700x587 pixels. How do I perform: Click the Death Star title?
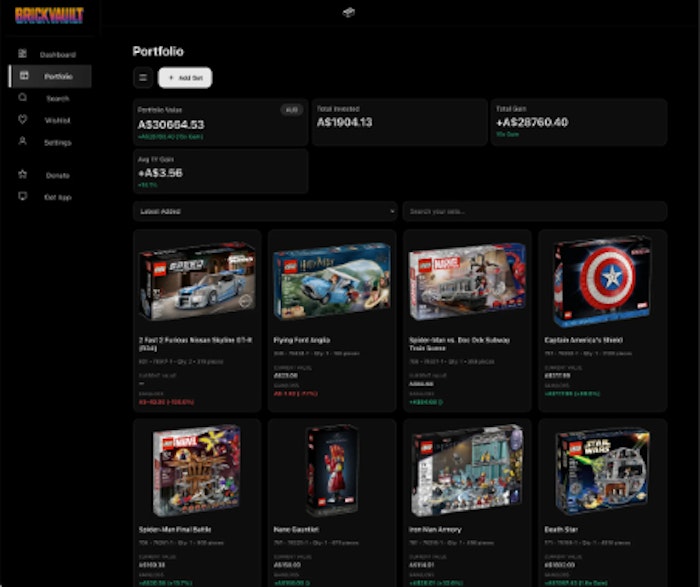tap(561, 529)
